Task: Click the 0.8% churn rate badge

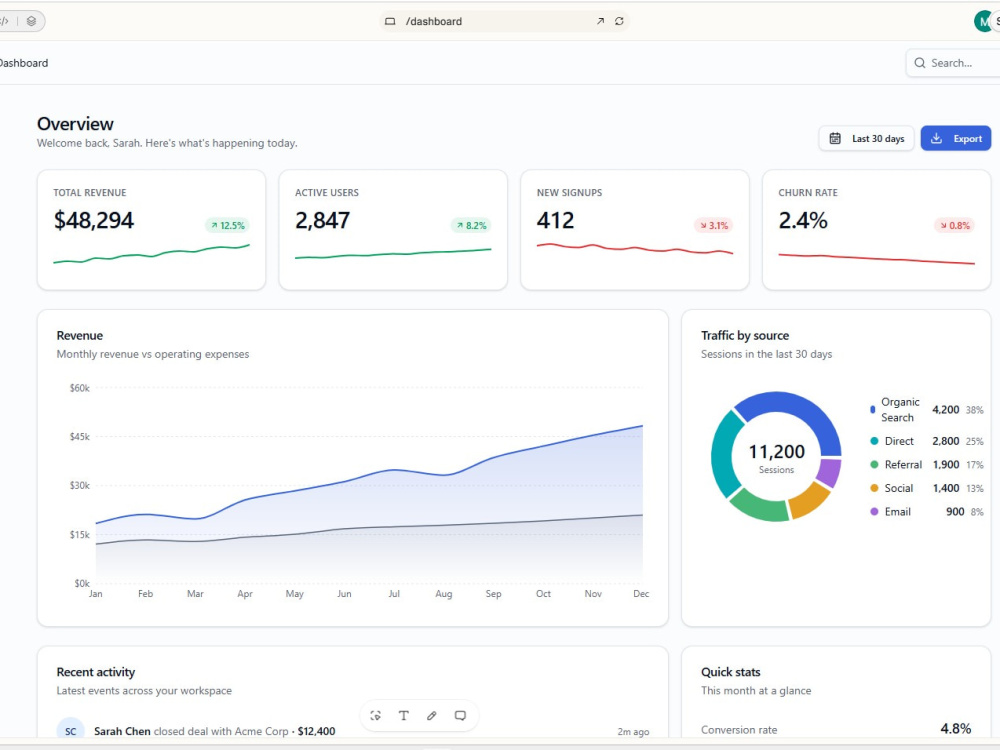Action: [x=955, y=225]
